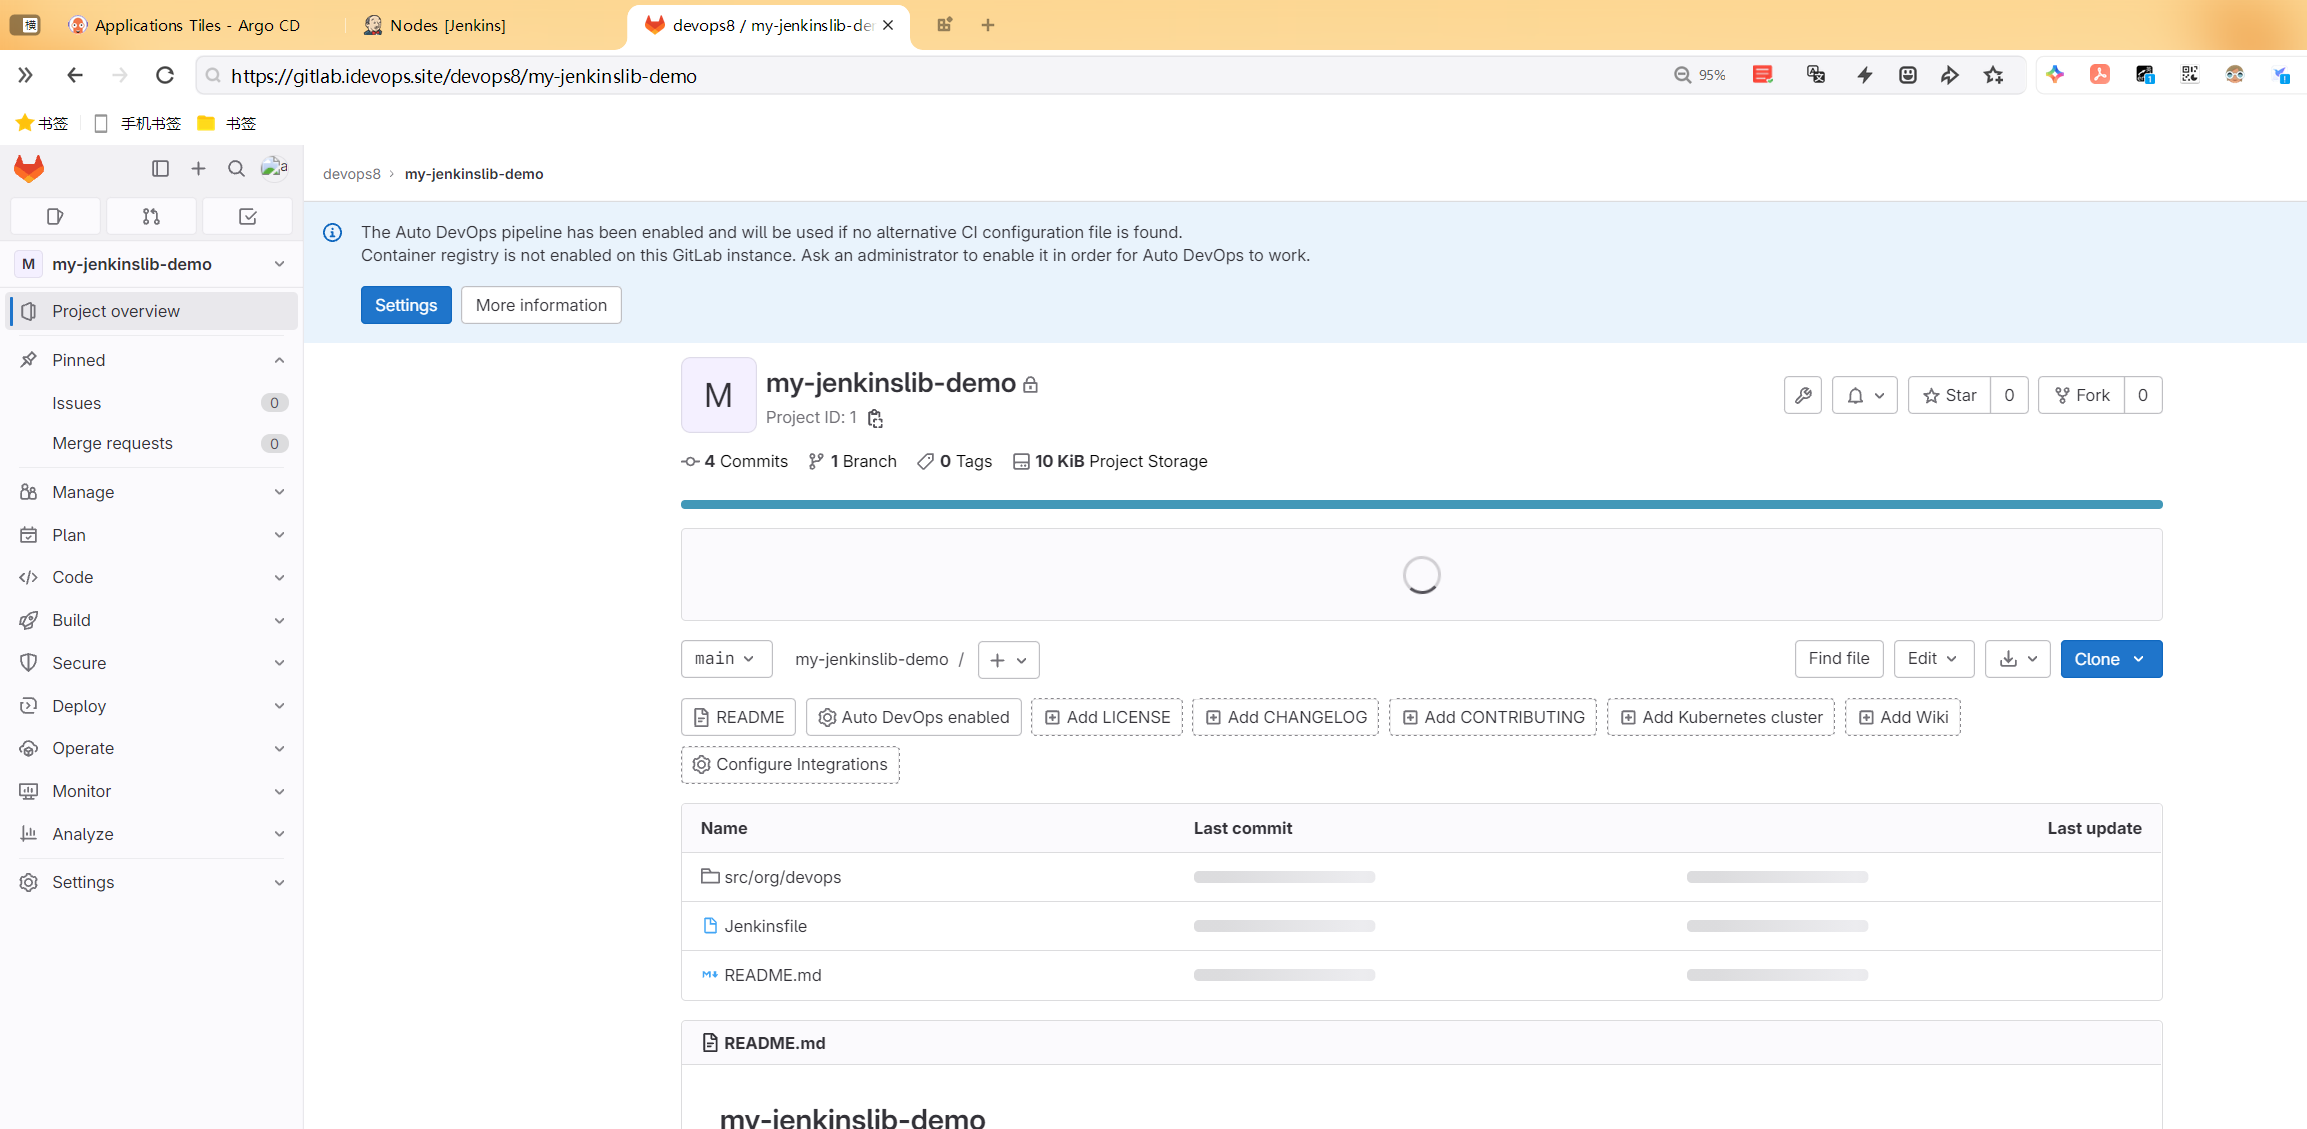Open the main branch selector dropdown

[x=726, y=659]
